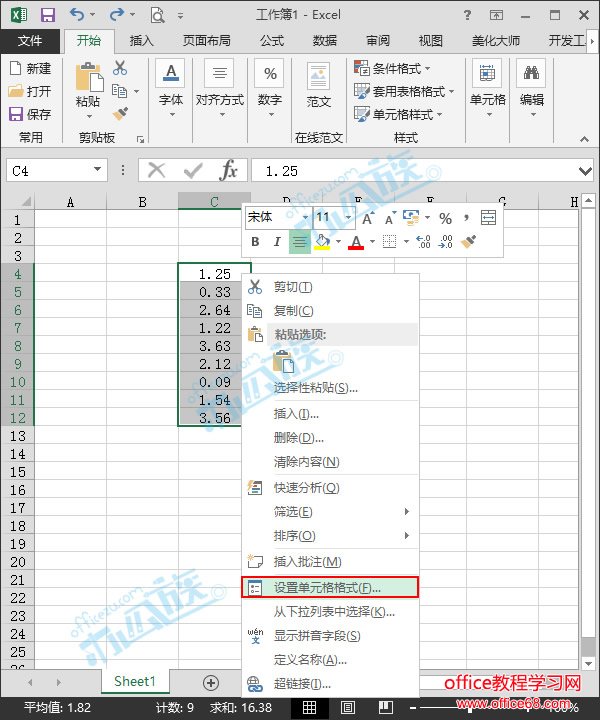Copy using the ribbon copy icon

pyautogui.click(x=120, y=91)
